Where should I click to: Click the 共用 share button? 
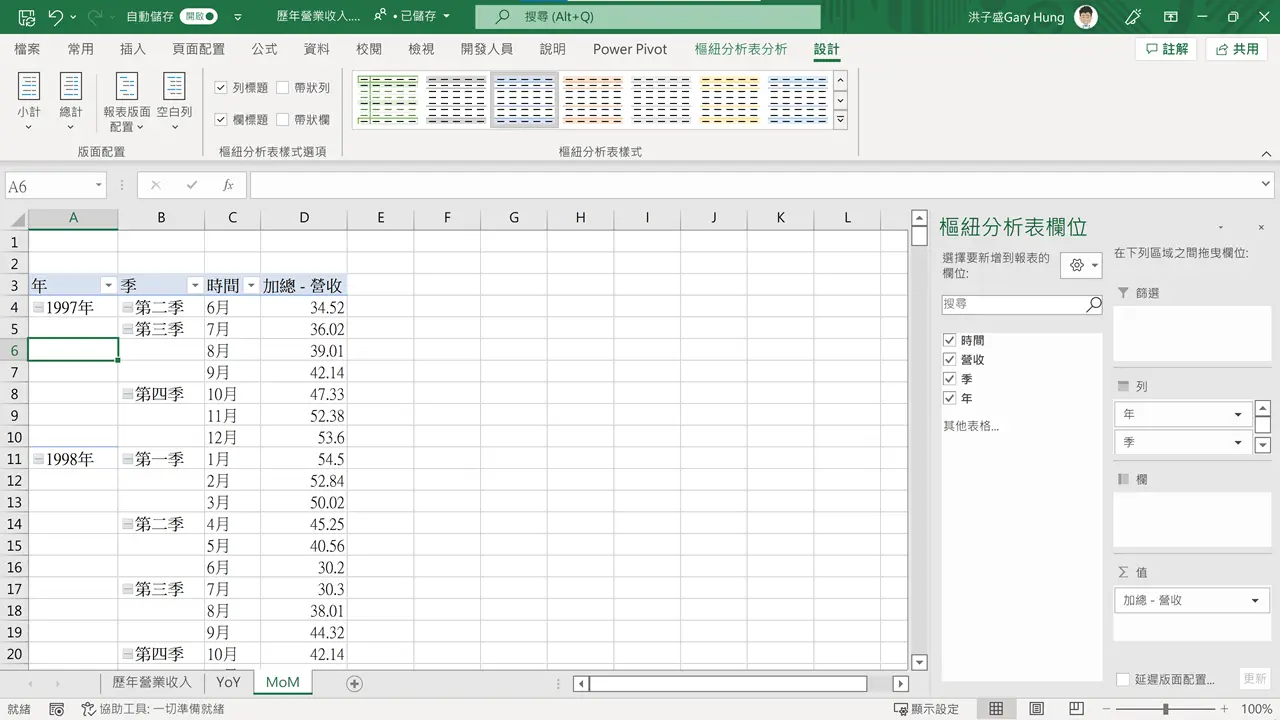pos(1237,49)
